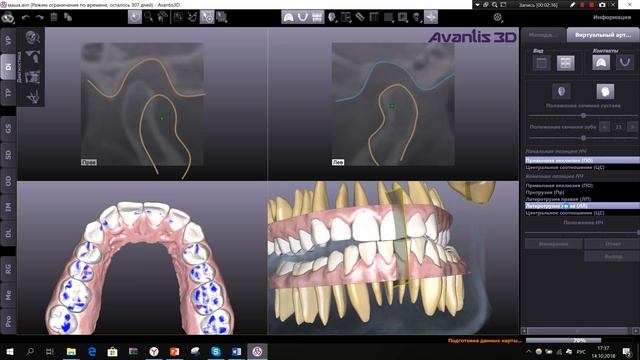Open the RG sidebar module
The width and height of the screenshot is (640, 360).
[x=8, y=269]
